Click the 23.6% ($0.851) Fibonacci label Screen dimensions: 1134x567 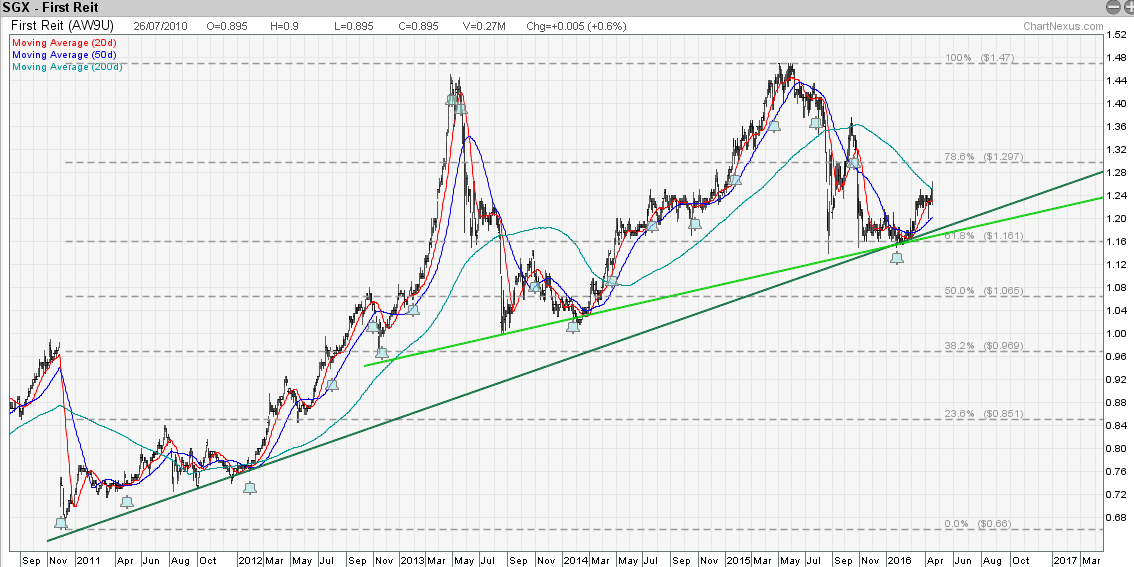[x=983, y=414]
